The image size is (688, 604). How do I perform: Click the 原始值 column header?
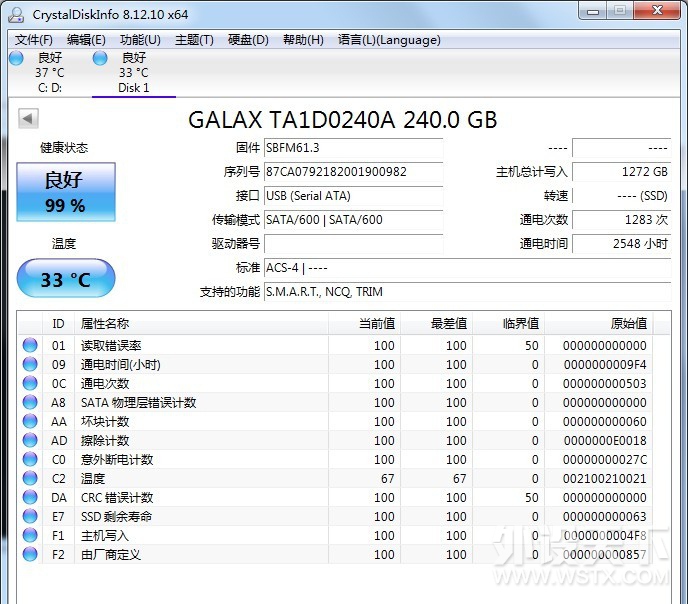coord(598,324)
